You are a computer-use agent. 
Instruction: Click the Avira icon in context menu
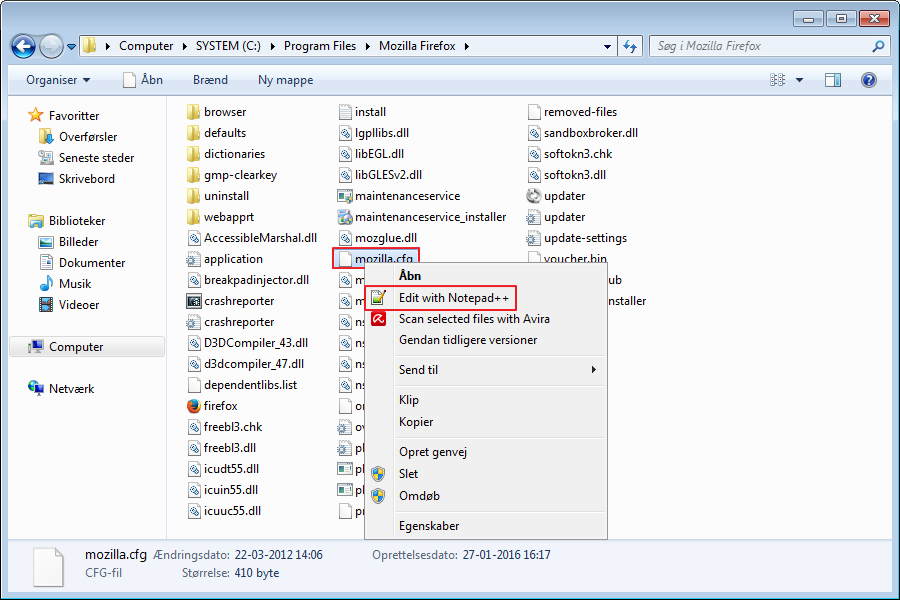[x=378, y=319]
